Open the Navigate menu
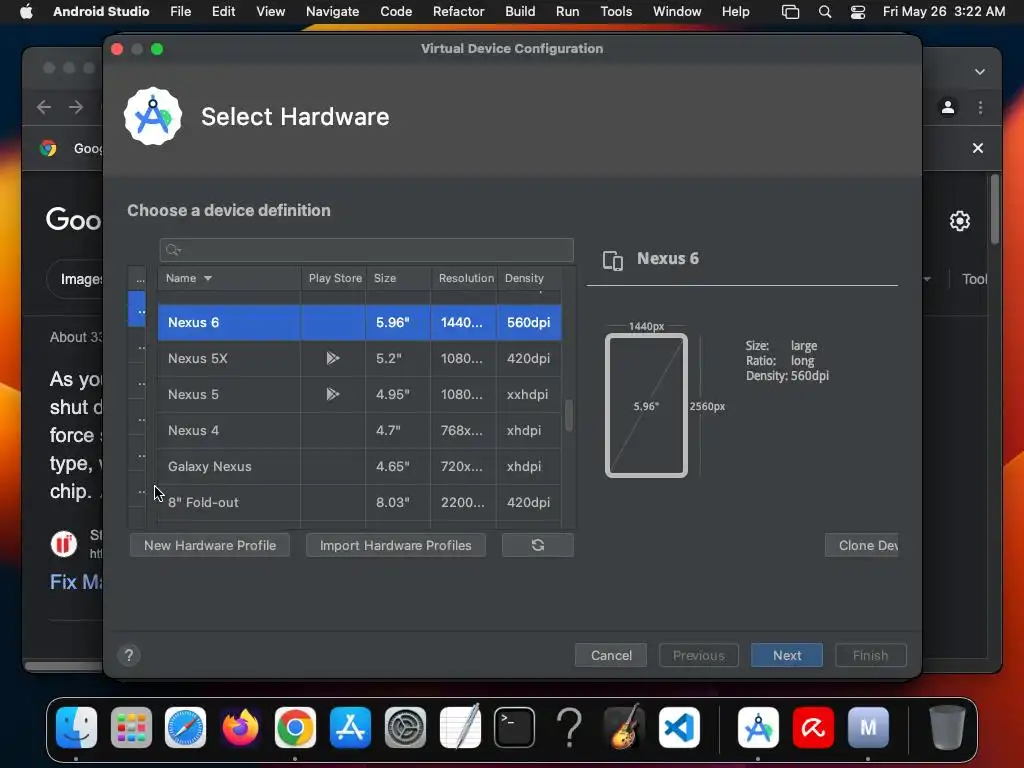 (332, 12)
